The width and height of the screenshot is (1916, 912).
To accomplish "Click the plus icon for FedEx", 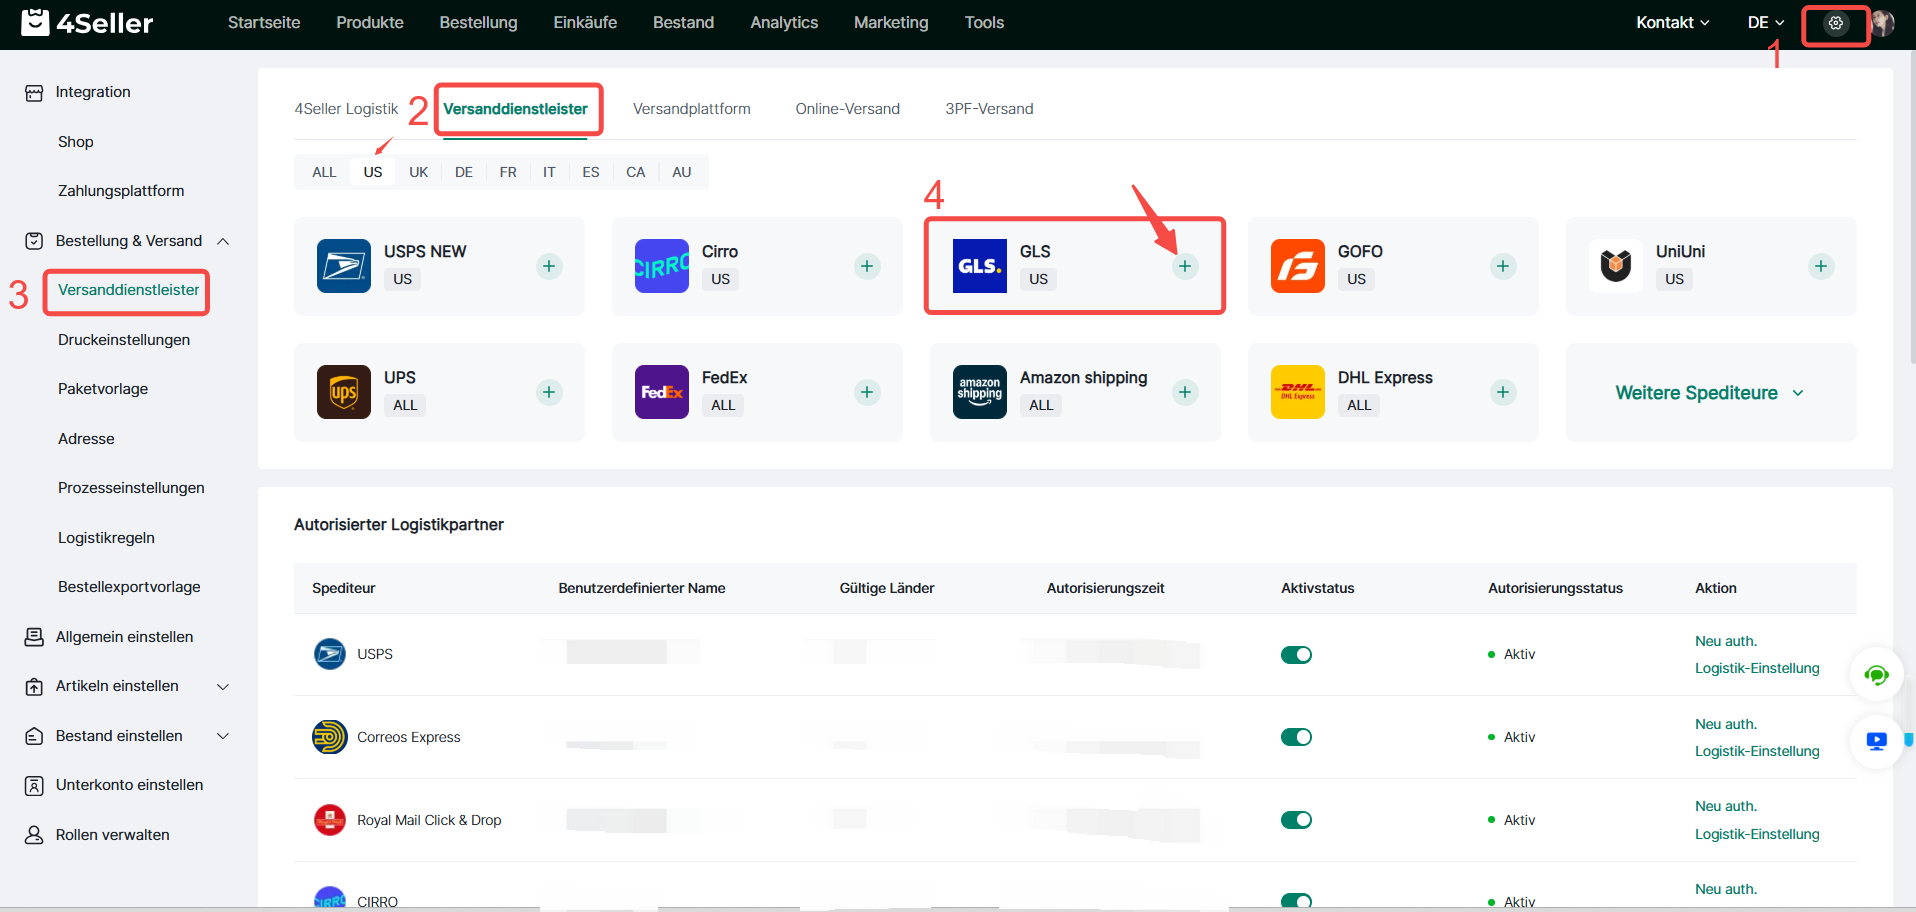I will click(x=866, y=392).
